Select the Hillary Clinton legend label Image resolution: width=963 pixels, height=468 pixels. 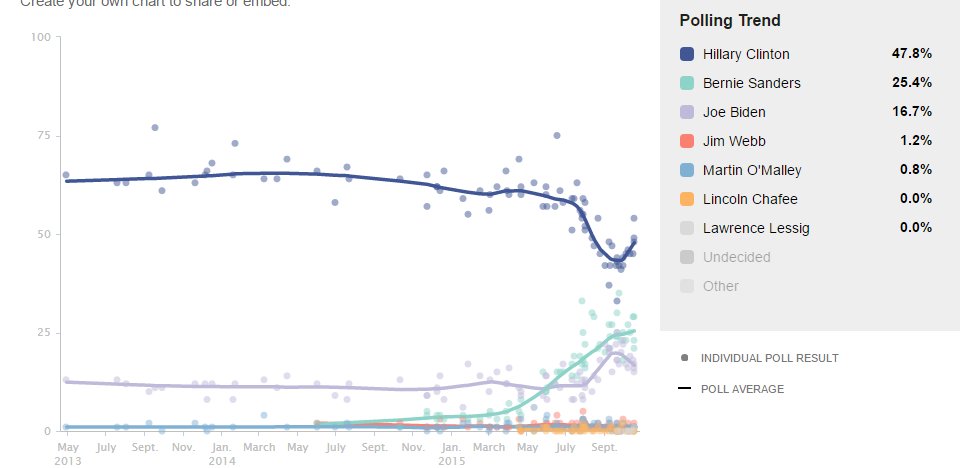point(746,54)
